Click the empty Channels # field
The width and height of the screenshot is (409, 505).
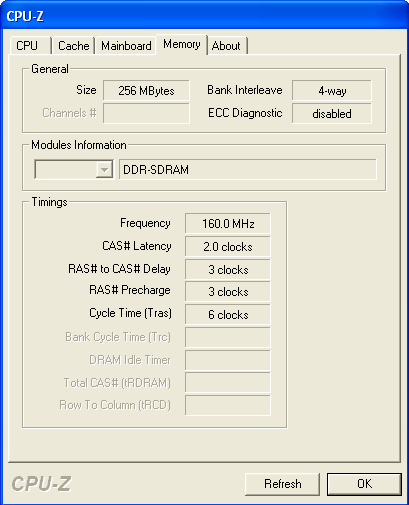coord(146,113)
